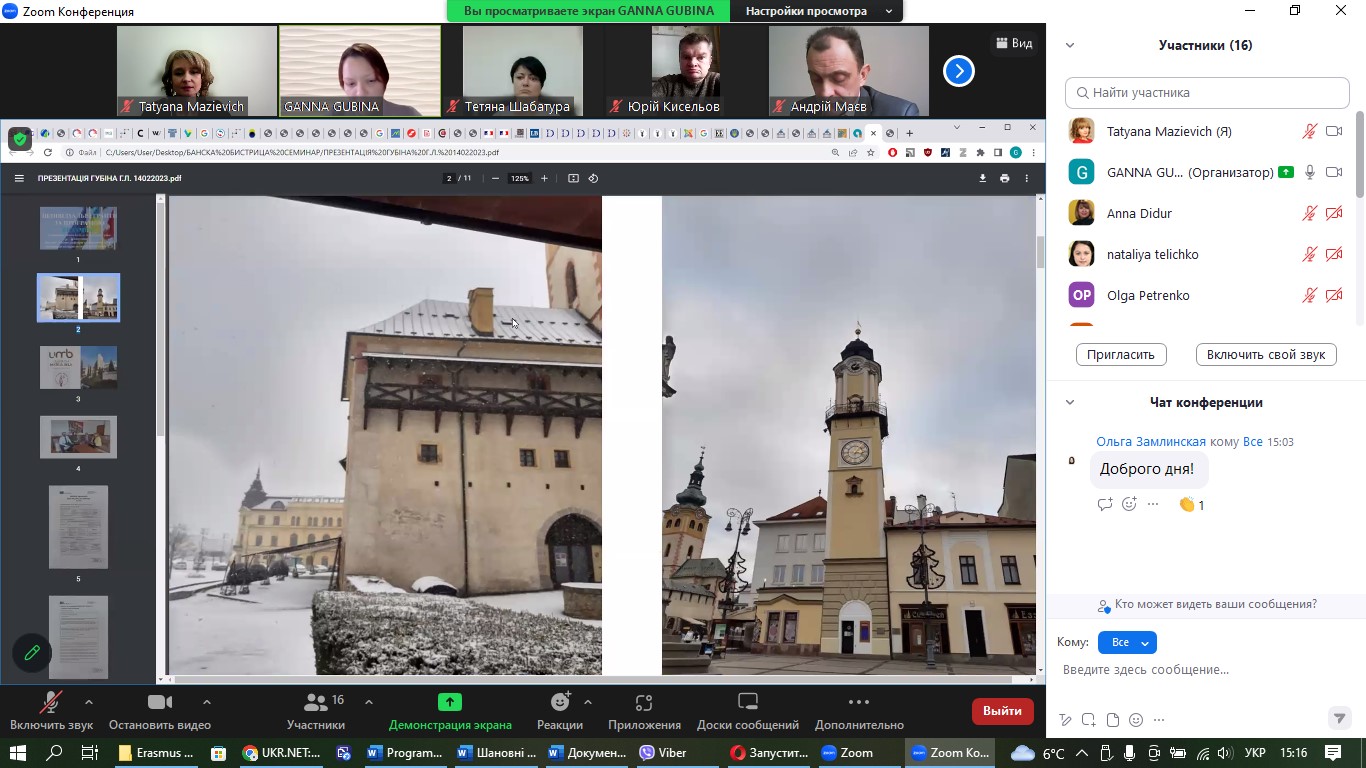Open the Participants icon showing 16
The width and height of the screenshot is (1366, 768).
click(x=316, y=703)
